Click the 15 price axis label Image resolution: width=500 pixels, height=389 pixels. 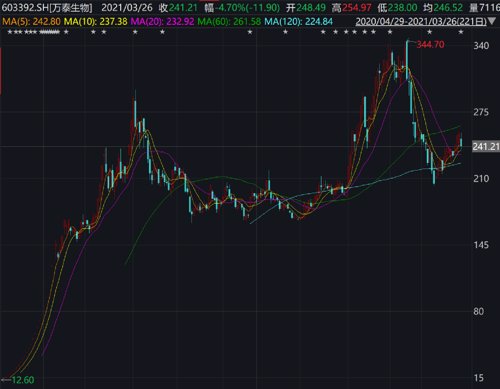[479, 378]
